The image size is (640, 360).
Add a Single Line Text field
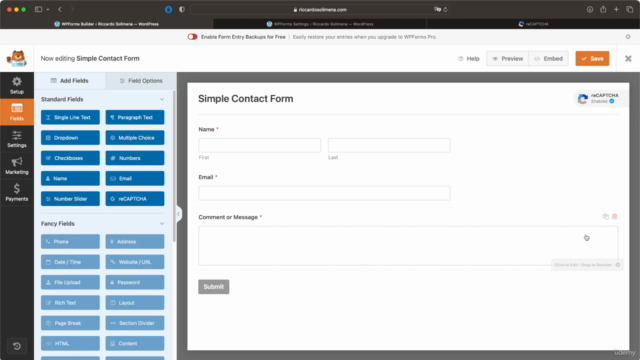(70, 117)
